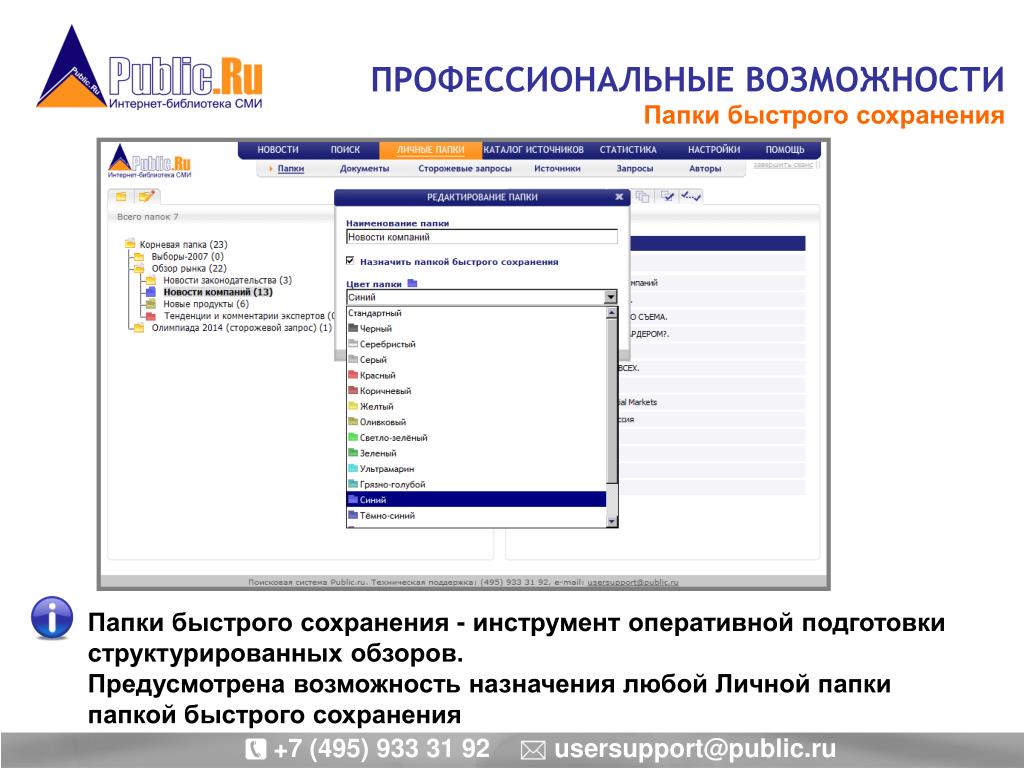The image size is (1024, 768).
Task: Click the single-checkmark select icon
Action: pos(667,196)
